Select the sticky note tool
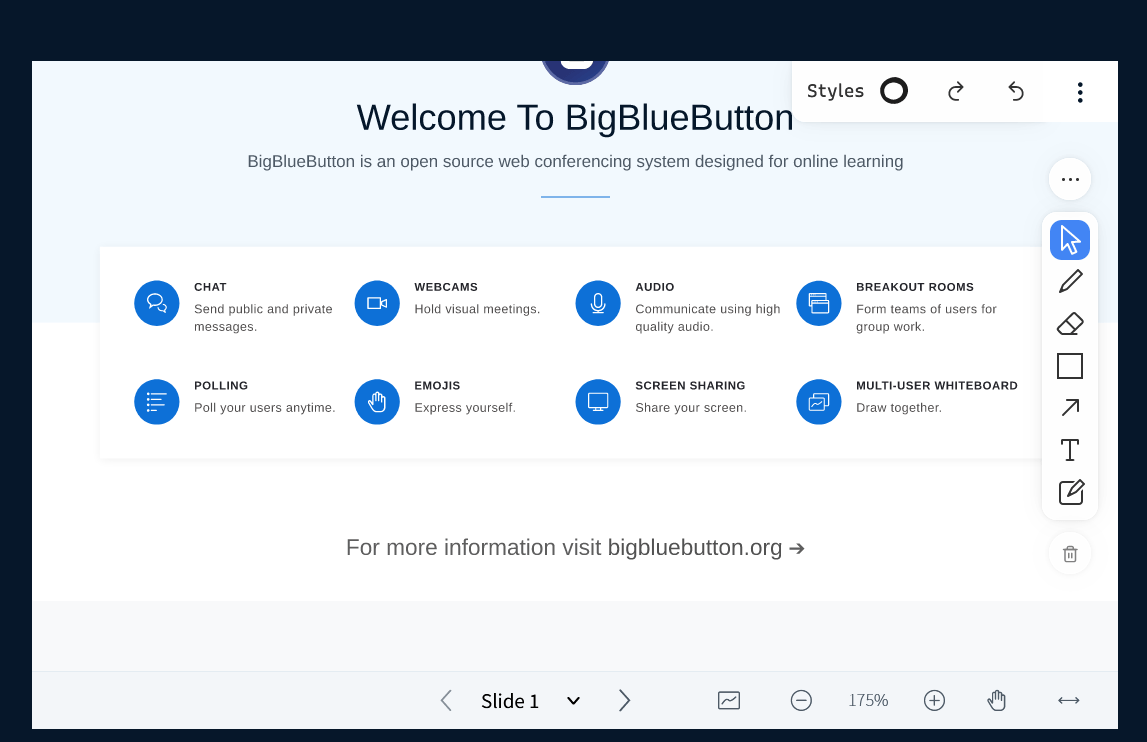Image resolution: width=1147 pixels, height=742 pixels. click(x=1069, y=492)
